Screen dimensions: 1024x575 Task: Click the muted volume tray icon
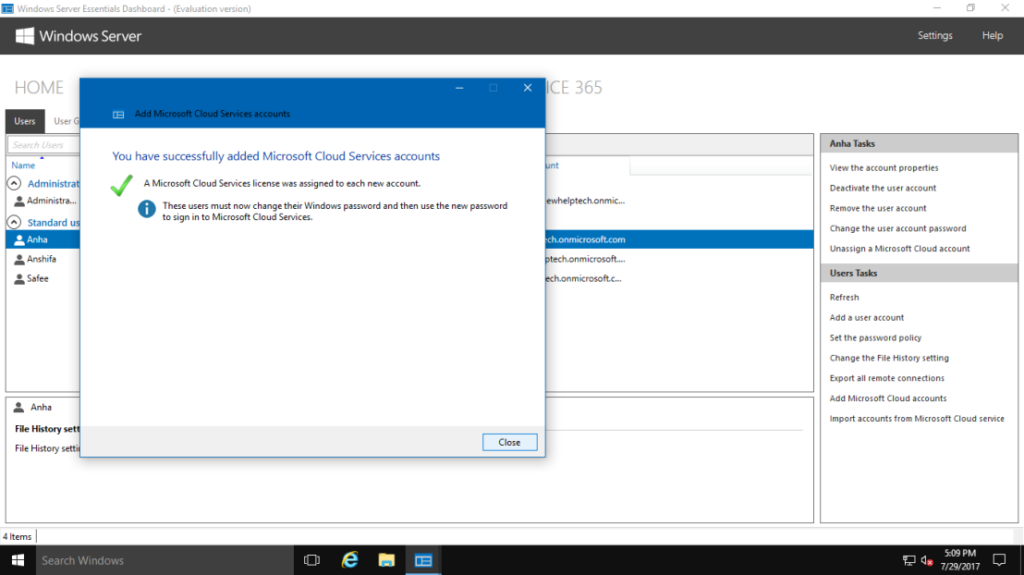(927, 561)
